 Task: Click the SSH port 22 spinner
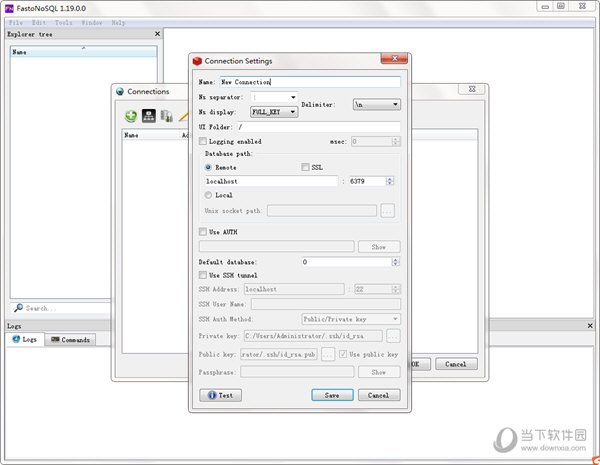pyautogui.click(x=396, y=289)
